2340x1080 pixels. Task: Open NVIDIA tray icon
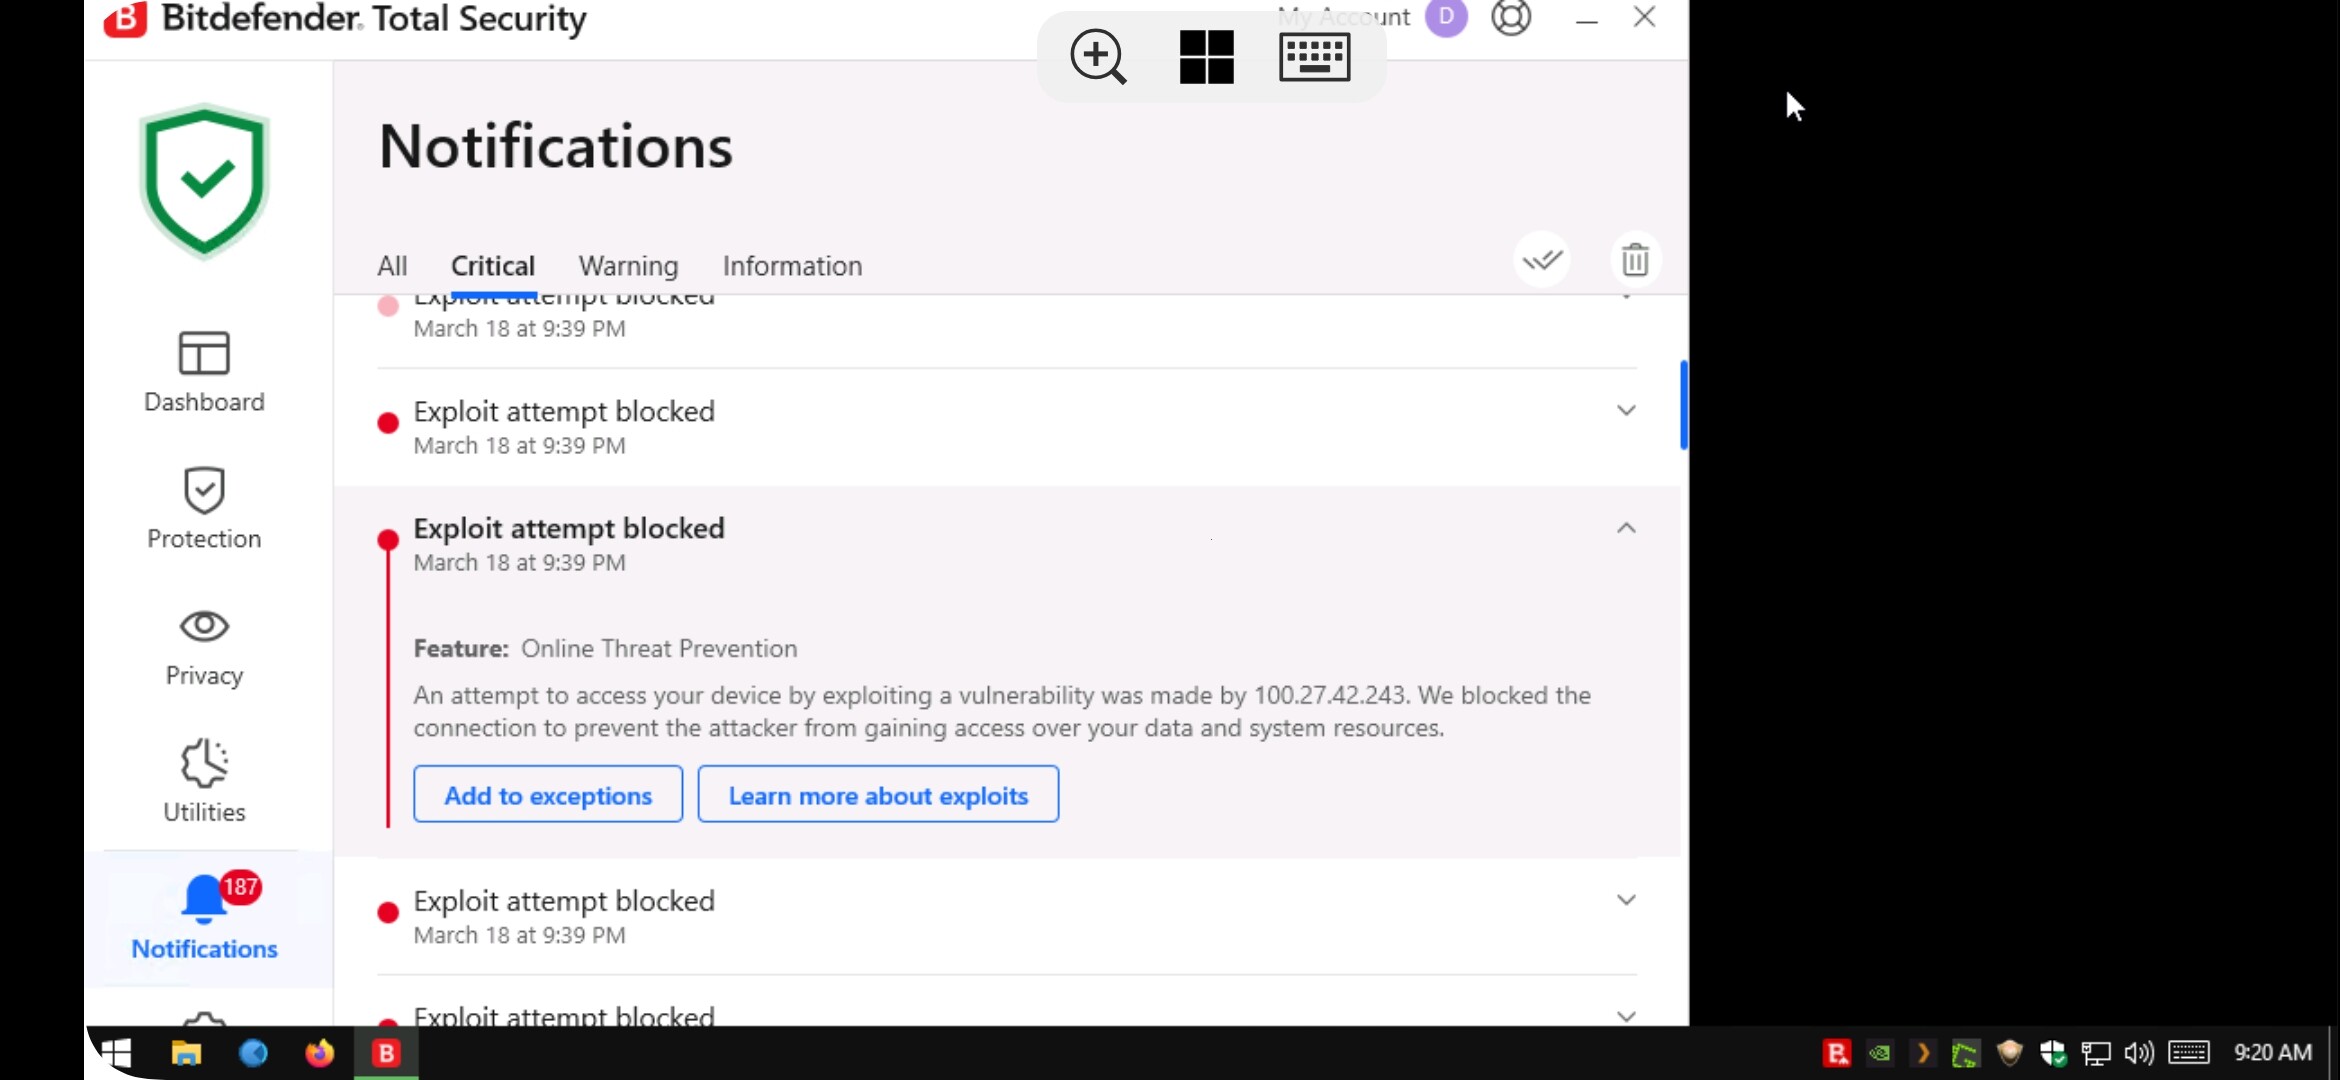tap(1880, 1053)
